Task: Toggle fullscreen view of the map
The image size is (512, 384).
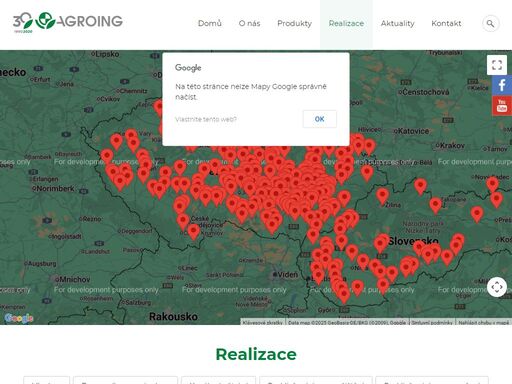Action: (497, 65)
